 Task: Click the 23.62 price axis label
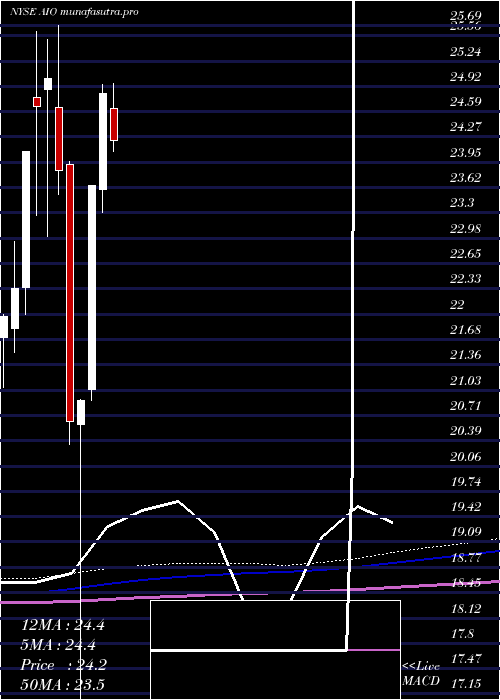pyautogui.click(x=466, y=178)
